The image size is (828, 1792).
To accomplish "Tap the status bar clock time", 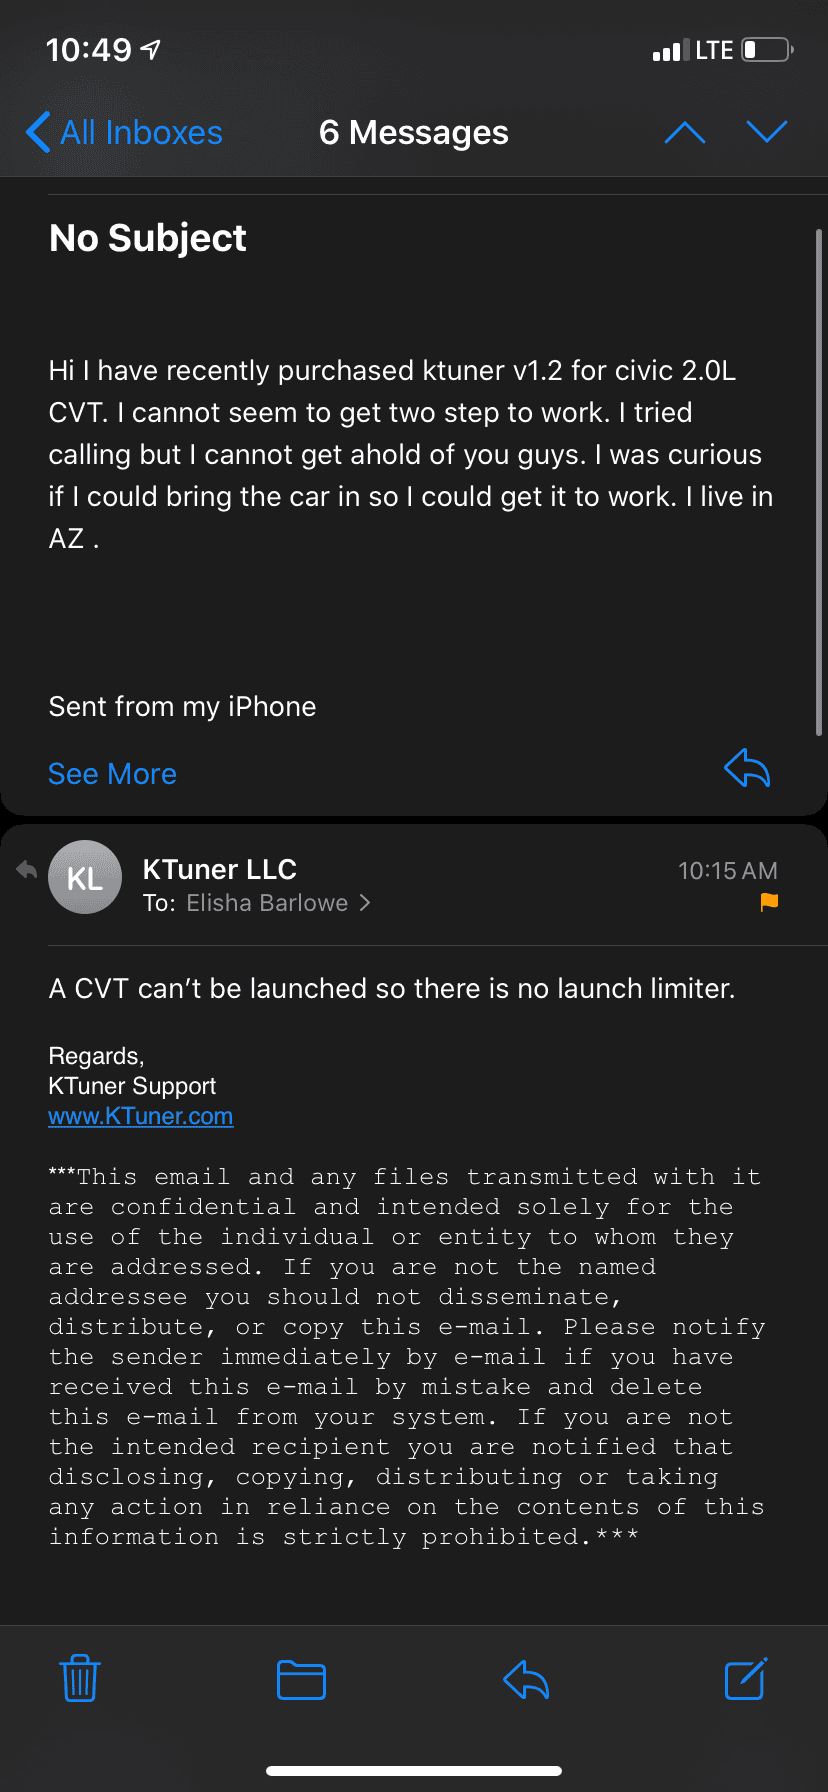I will (89, 49).
